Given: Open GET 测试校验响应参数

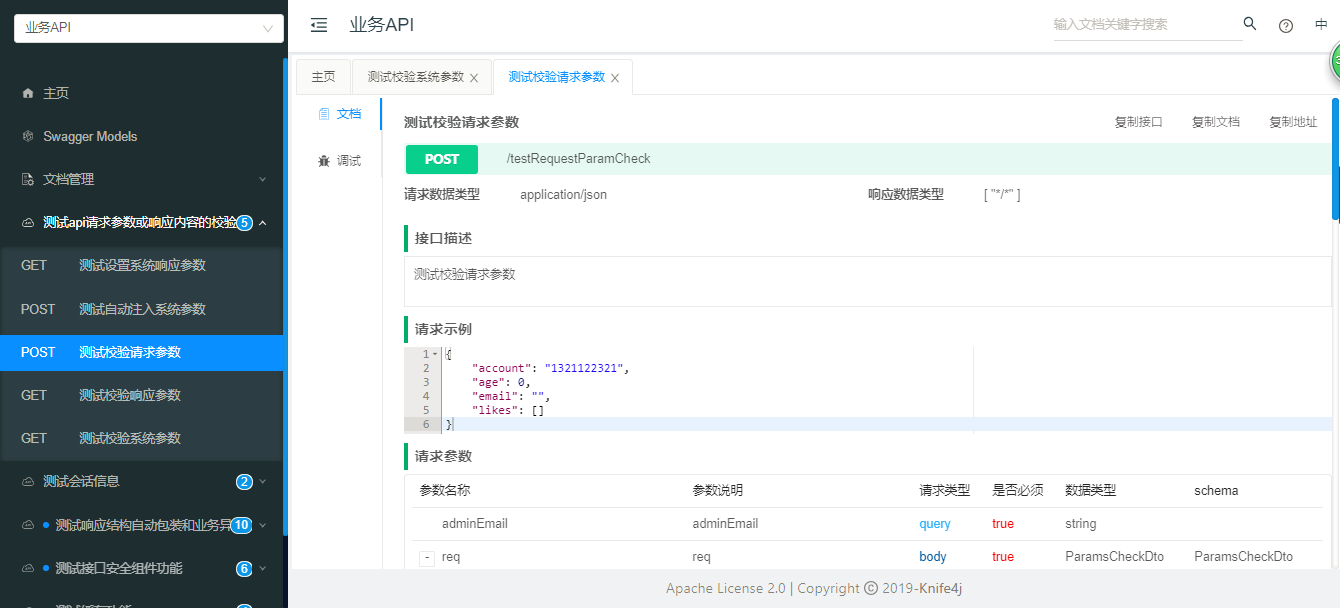Looking at the screenshot, I should 142,395.
